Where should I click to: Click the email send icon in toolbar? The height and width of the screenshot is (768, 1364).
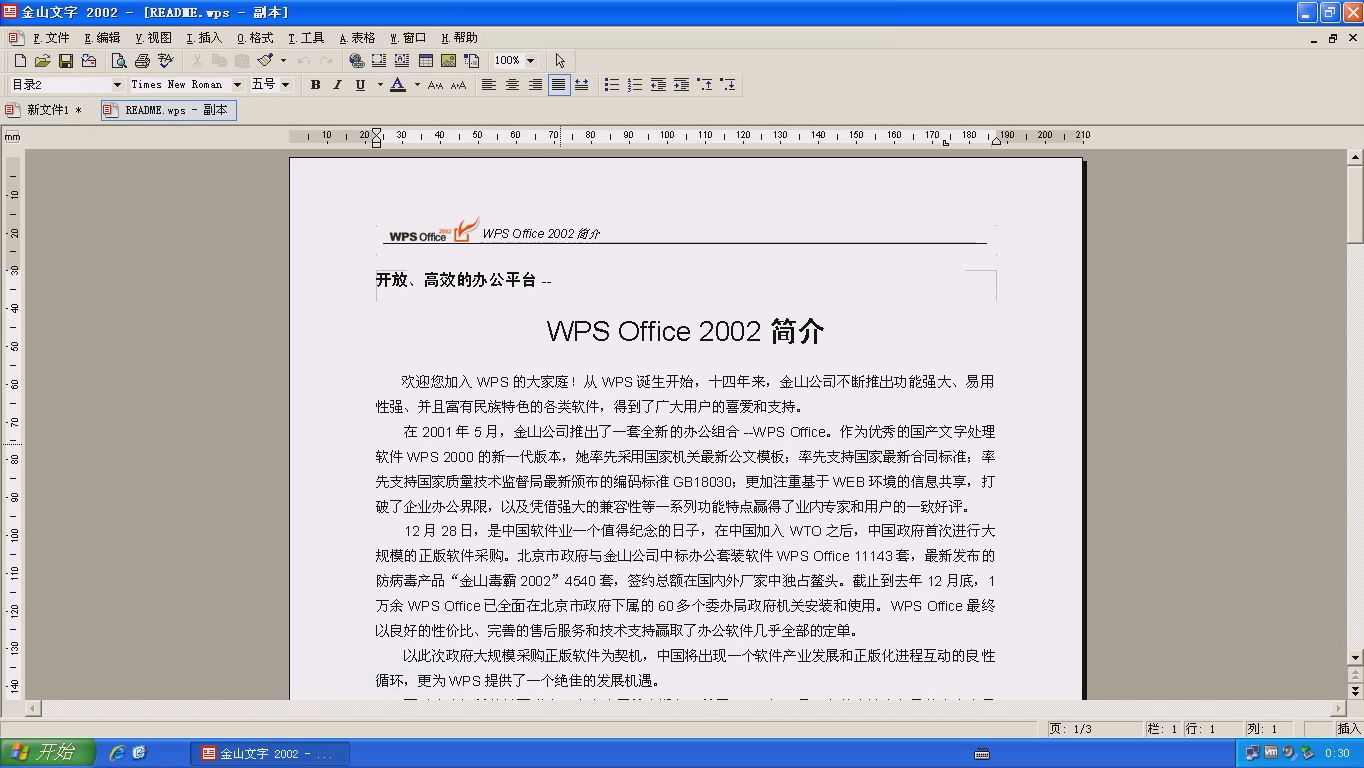(x=88, y=61)
